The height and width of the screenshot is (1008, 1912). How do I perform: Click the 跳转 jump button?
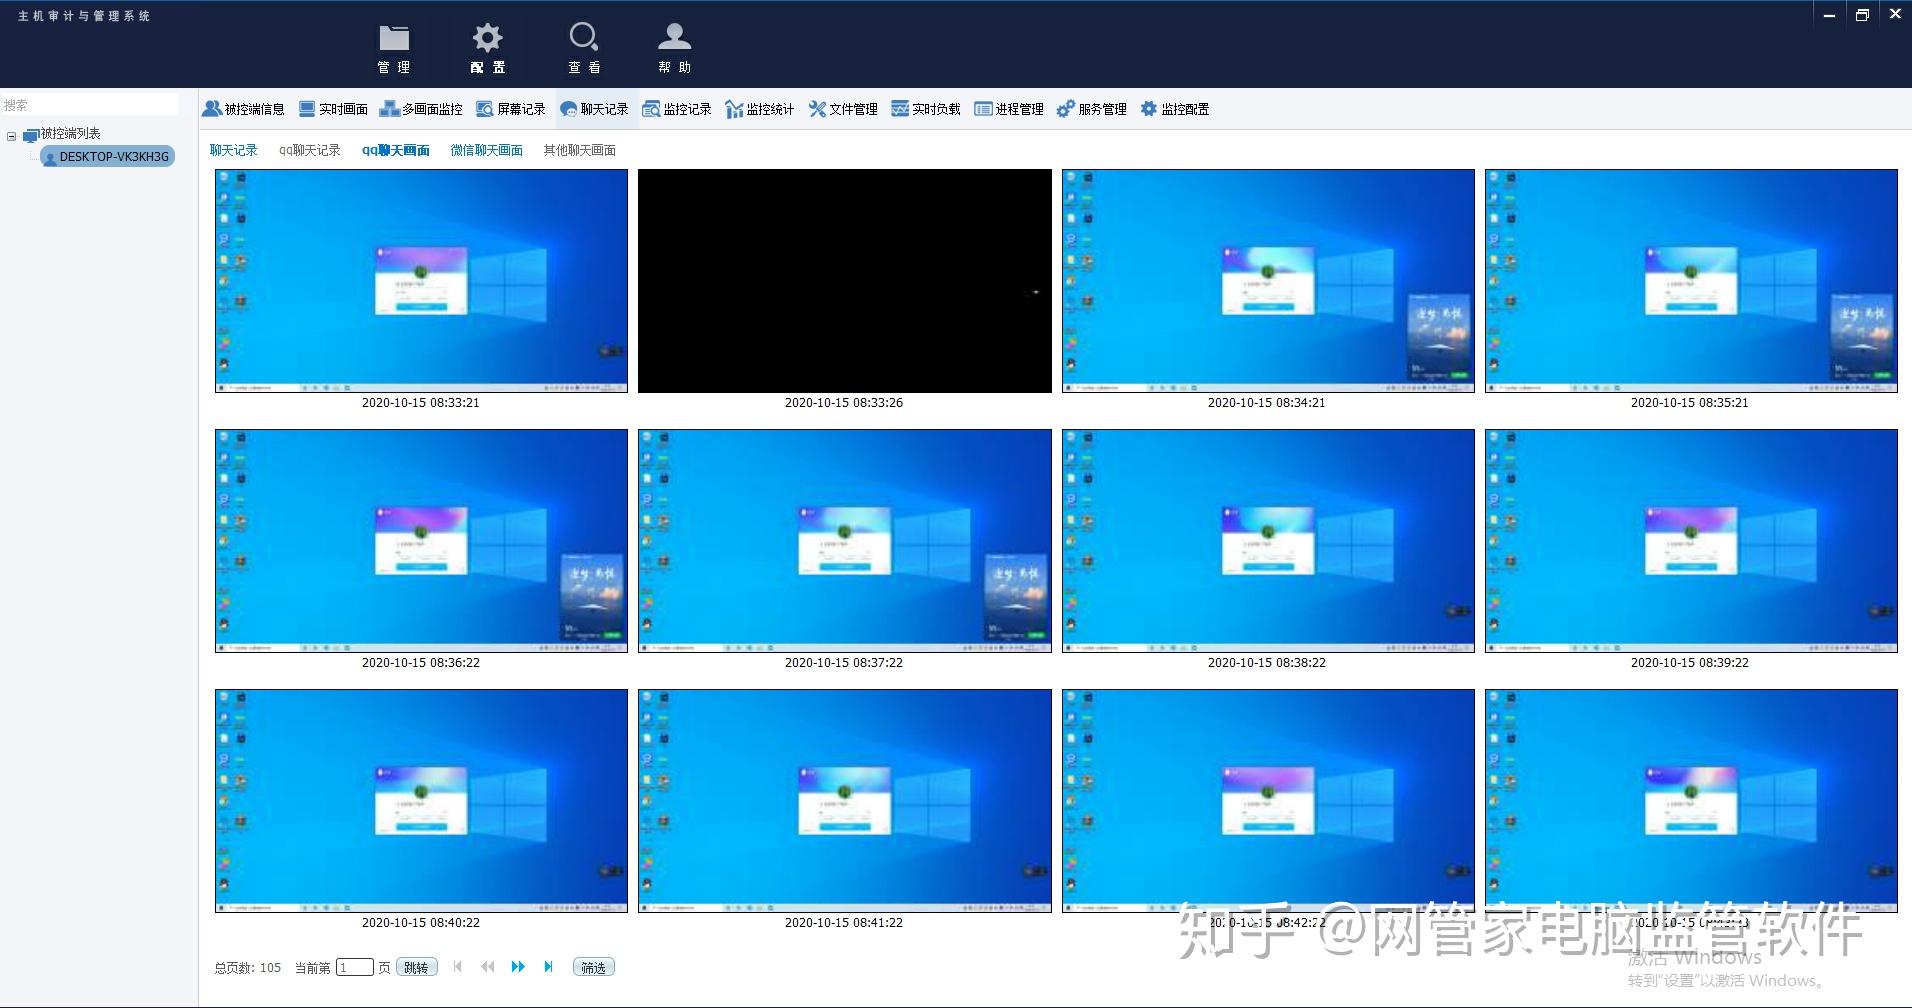coord(416,967)
